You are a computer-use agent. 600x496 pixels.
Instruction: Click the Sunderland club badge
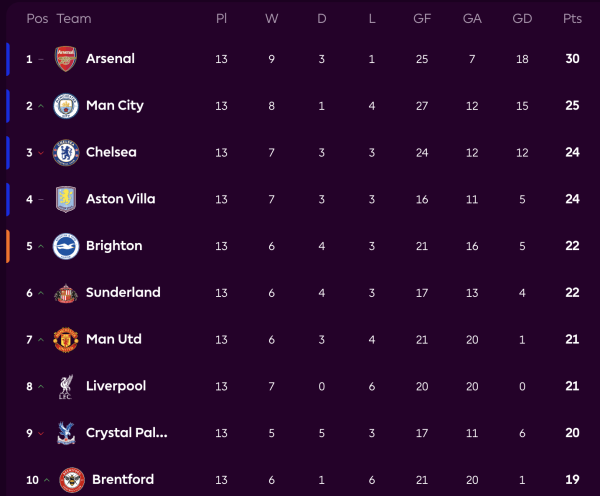coord(66,293)
